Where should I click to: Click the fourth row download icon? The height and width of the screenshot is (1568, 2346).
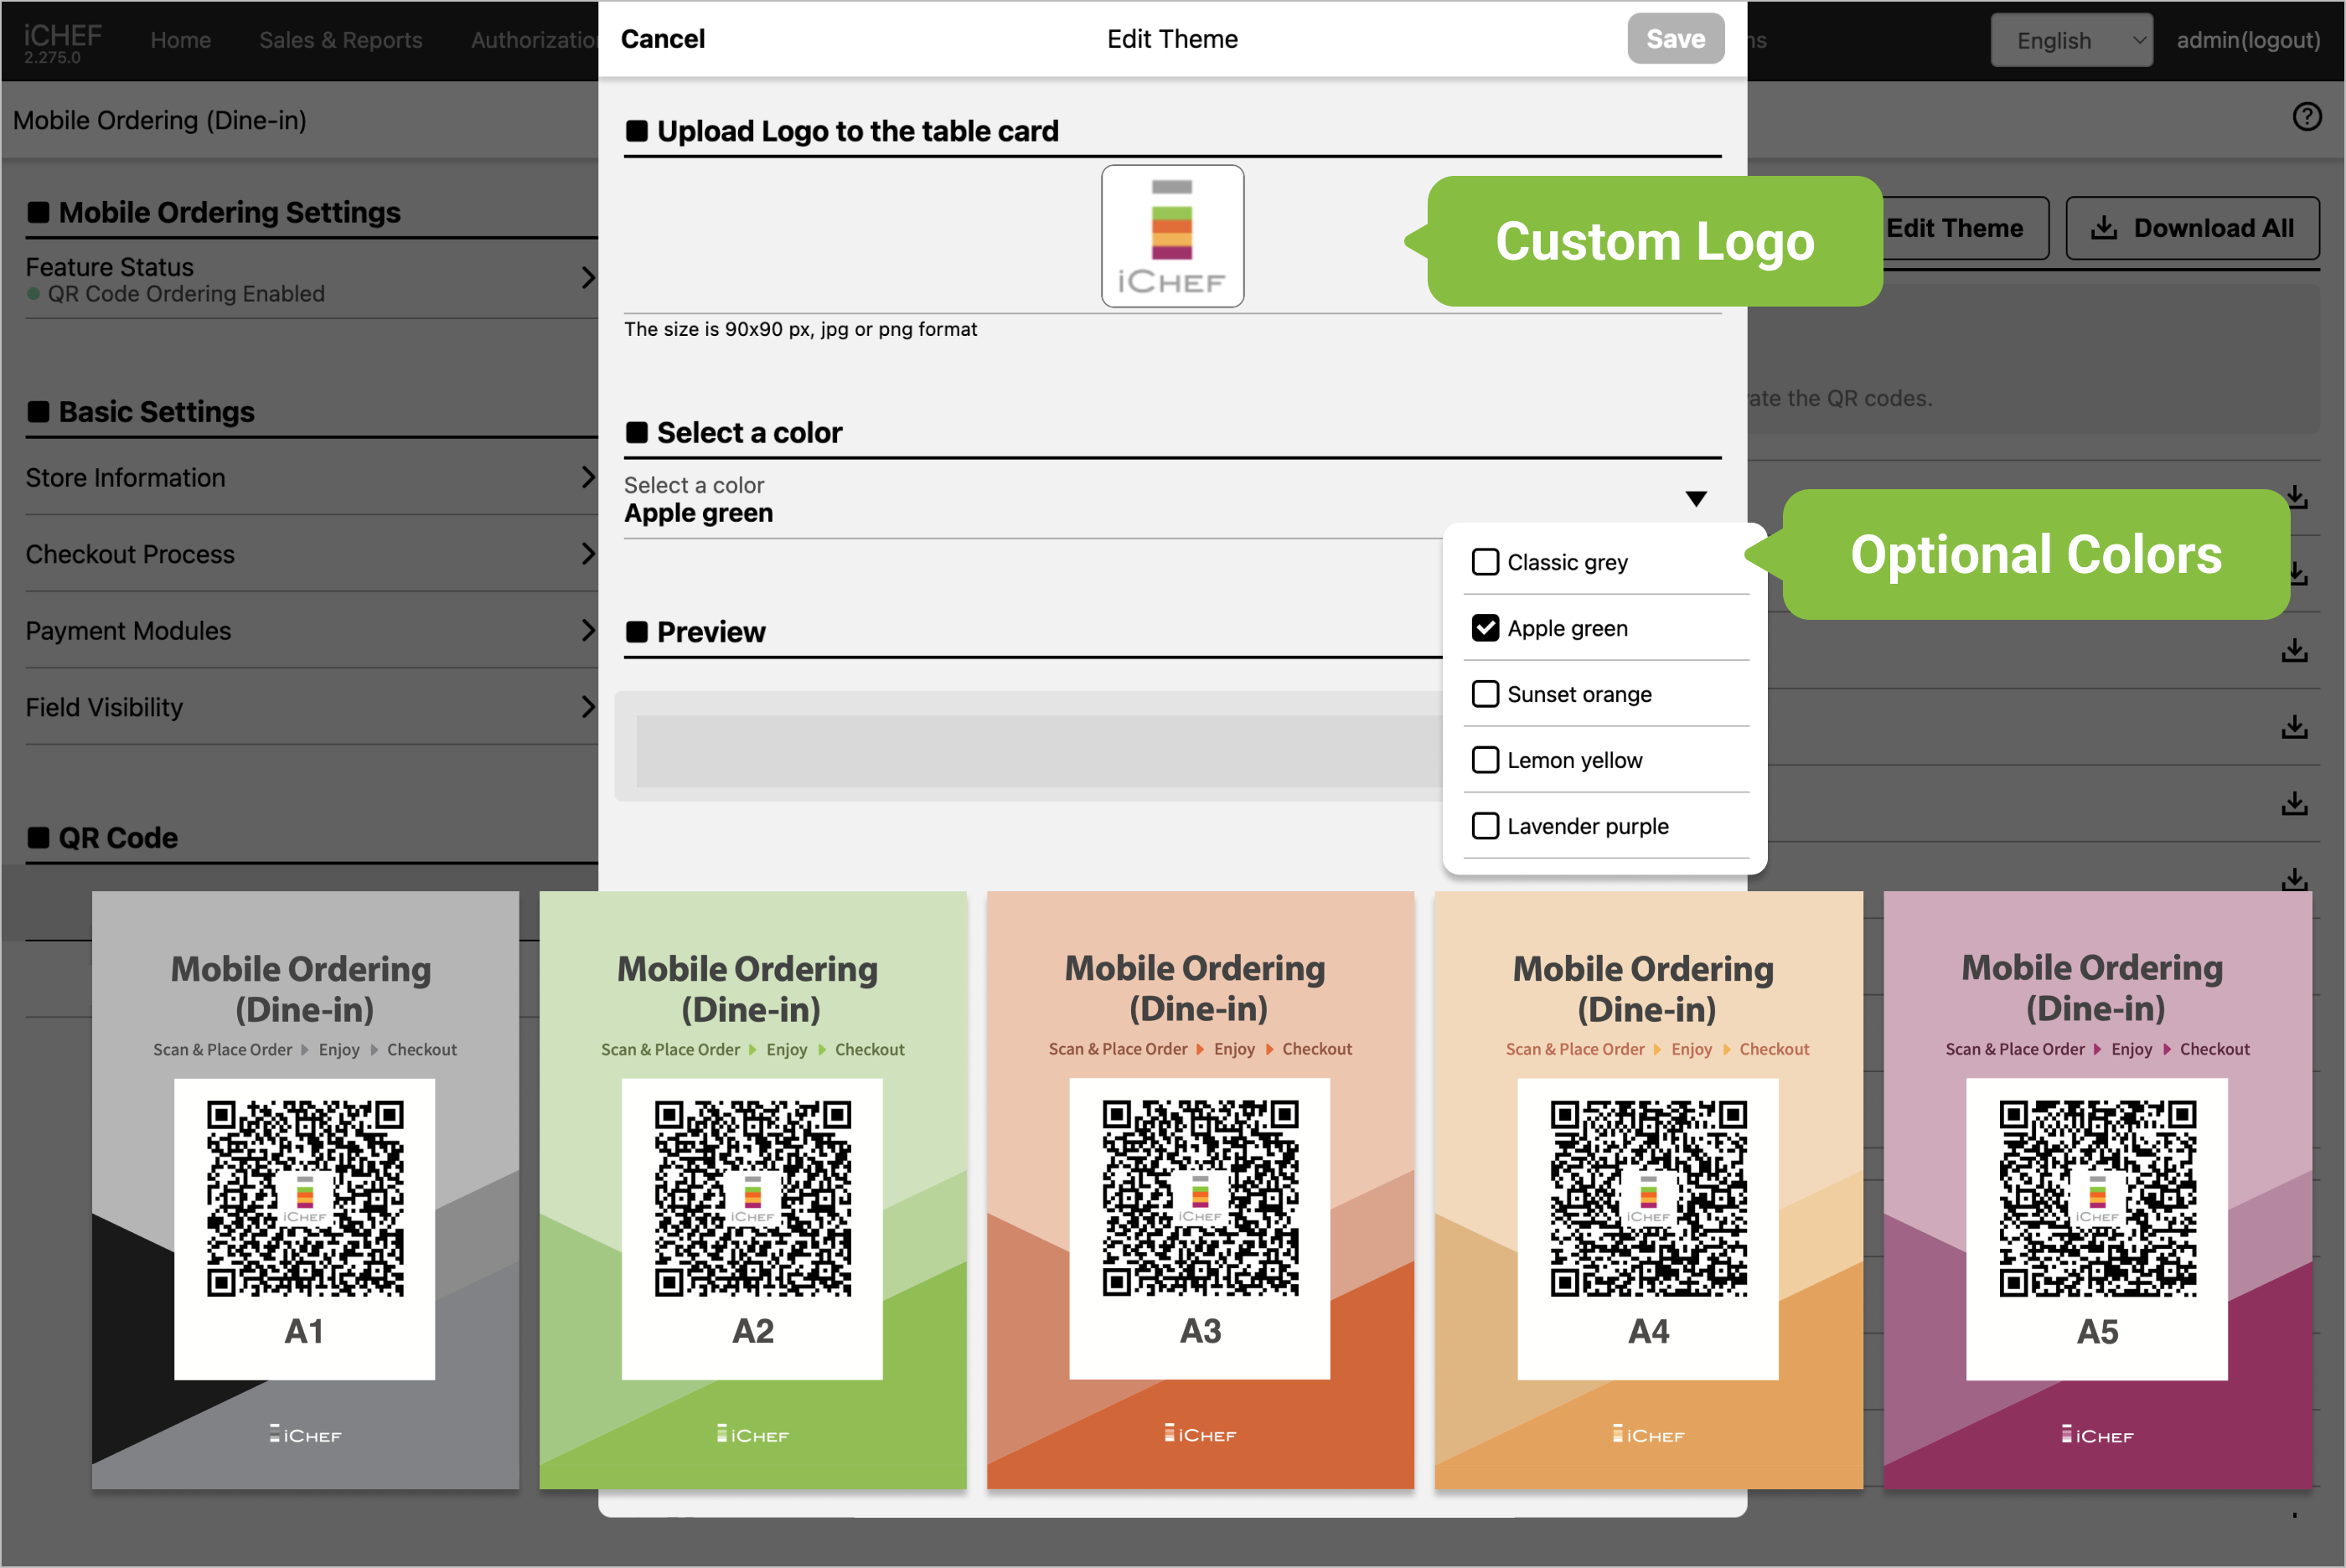[2294, 727]
